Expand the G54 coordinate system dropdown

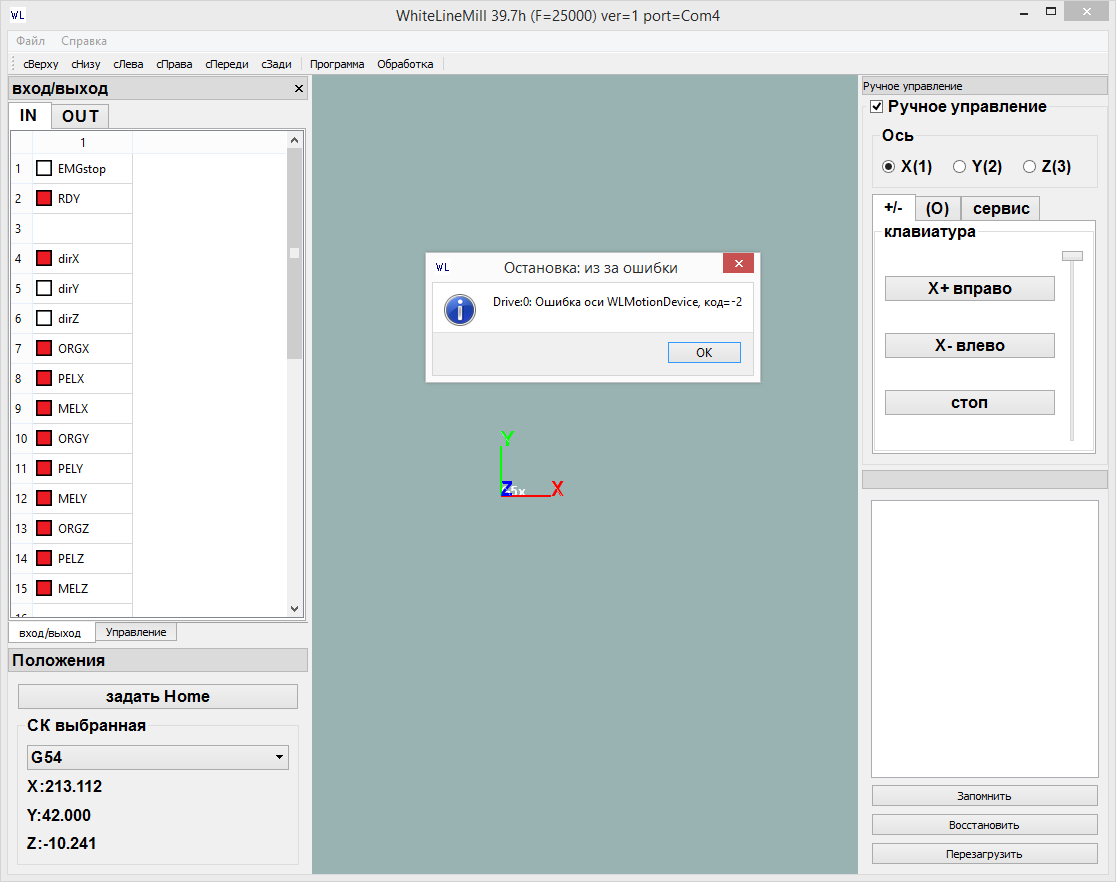[x=157, y=757]
